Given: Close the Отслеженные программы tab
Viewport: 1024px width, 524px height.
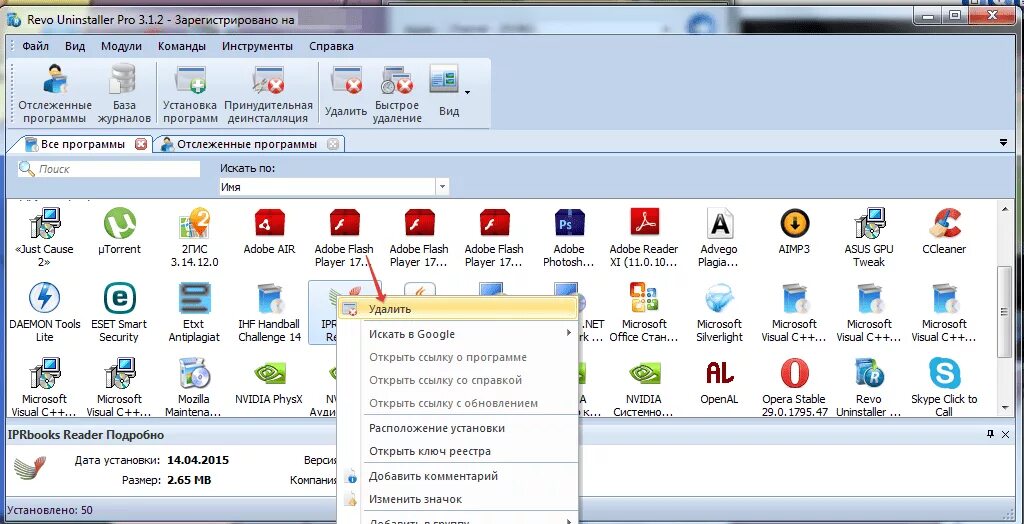Looking at the screenshot, I should point(332,144).
